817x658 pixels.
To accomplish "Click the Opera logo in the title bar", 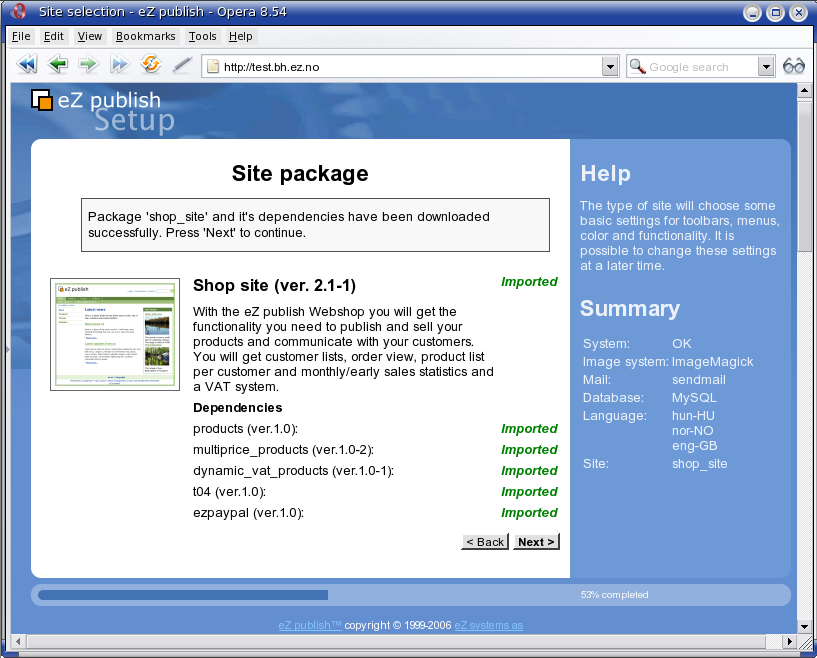I will tap(19, 11).
